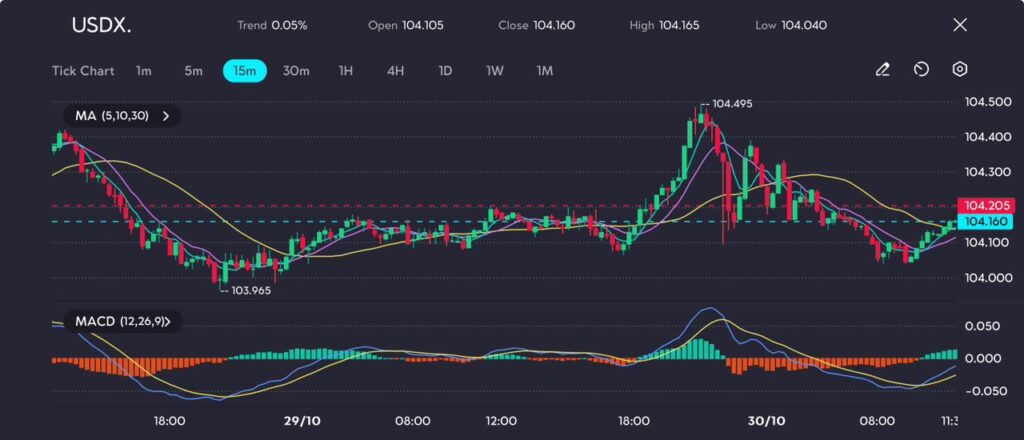
Task: Set timeframe to 1H
Action: 346,71
